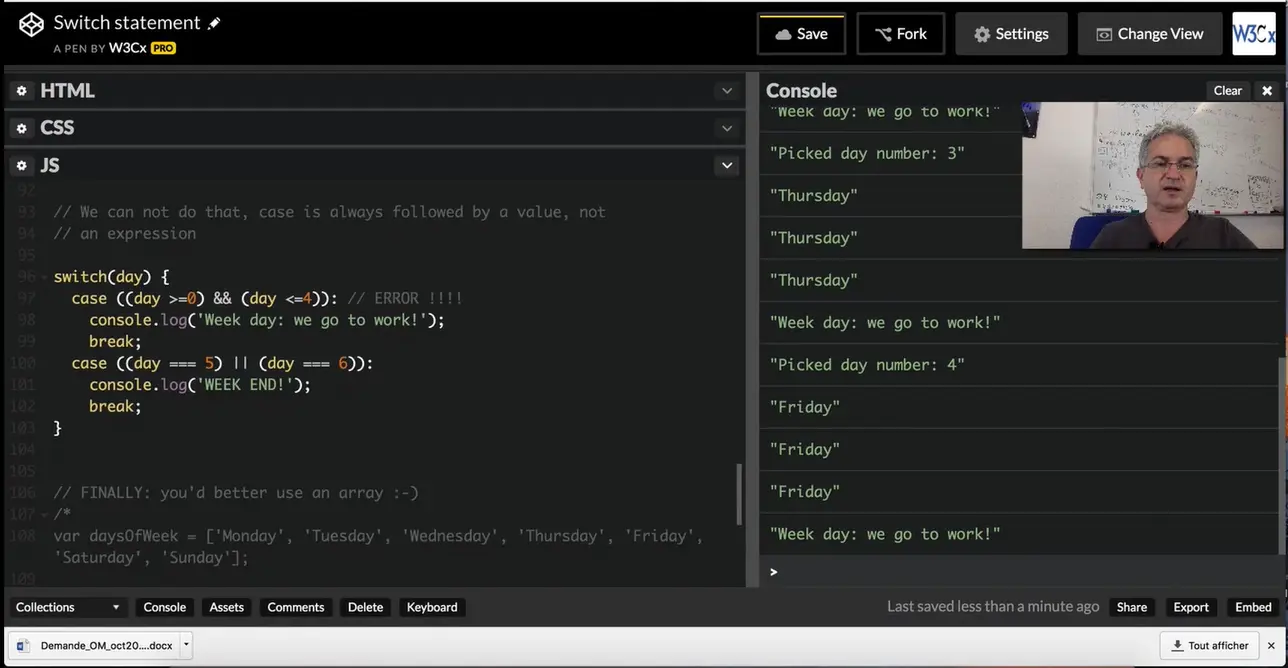Click the Share button
This screenshot has width=1288, height=668.
1132,607
